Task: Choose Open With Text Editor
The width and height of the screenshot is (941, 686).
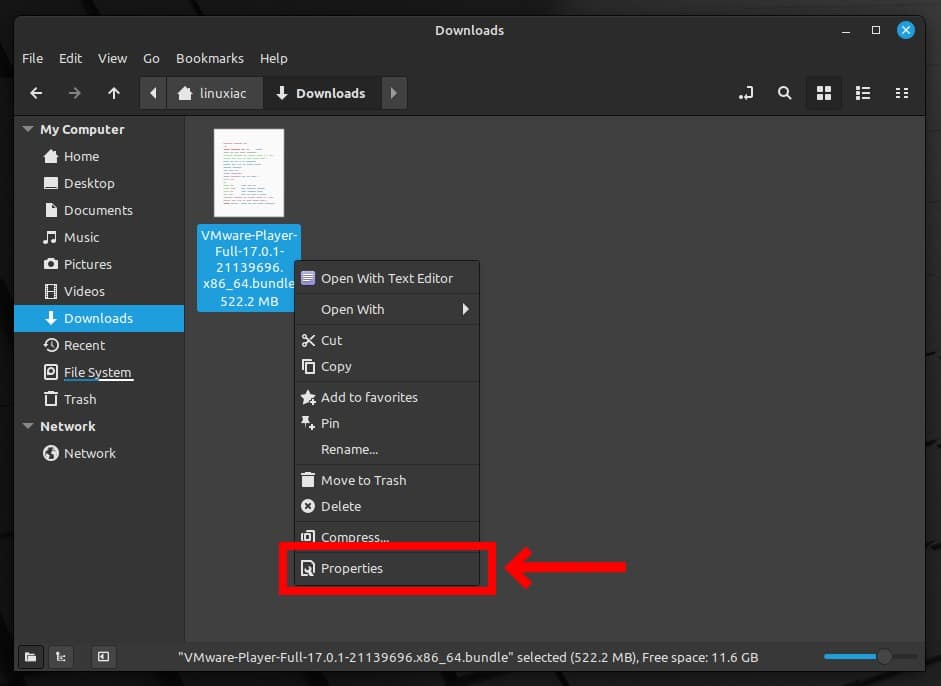Action: coord(387,278)
